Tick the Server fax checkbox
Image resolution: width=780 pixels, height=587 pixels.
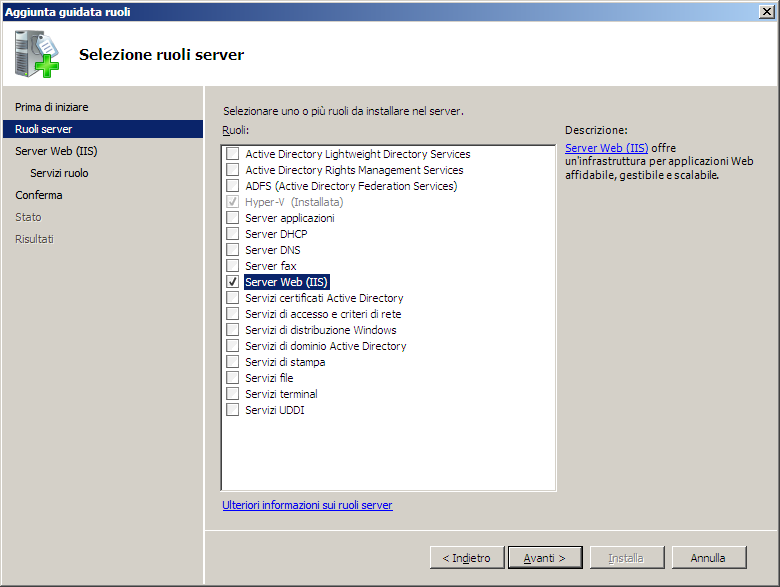pos(232,266)
